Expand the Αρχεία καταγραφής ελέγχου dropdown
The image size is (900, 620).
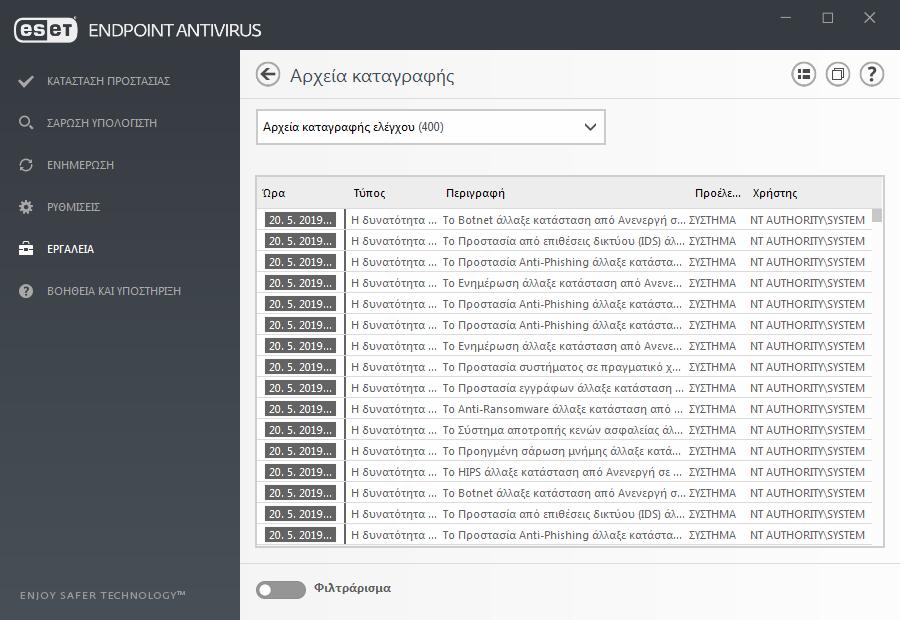coord(430,127)
